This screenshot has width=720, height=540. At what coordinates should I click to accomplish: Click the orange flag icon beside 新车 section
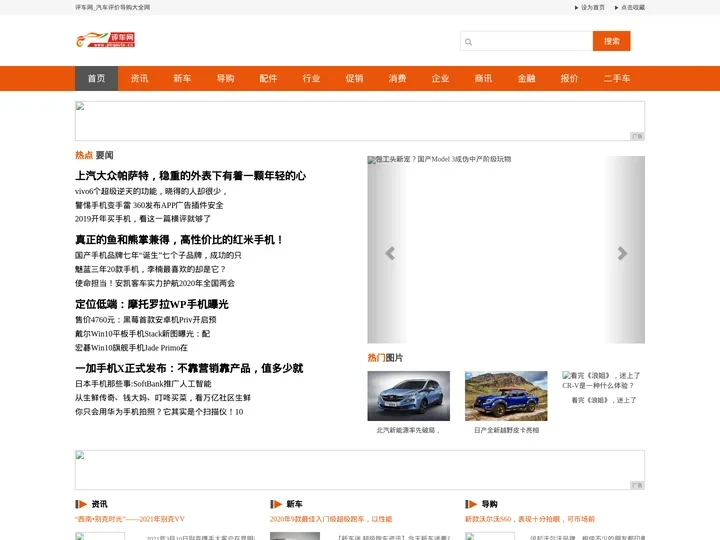click(x=276, y=504)
